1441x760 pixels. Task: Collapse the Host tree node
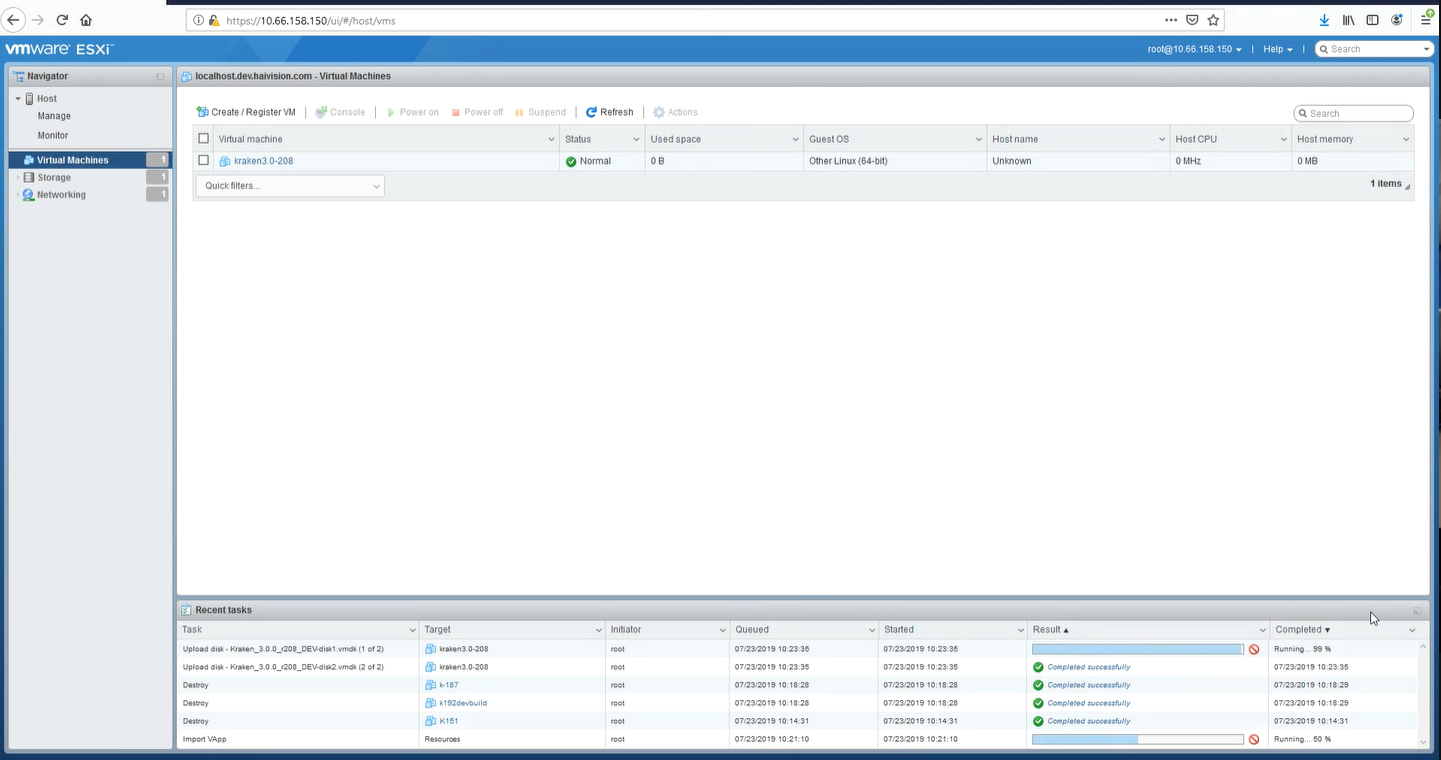coord(18,98)
